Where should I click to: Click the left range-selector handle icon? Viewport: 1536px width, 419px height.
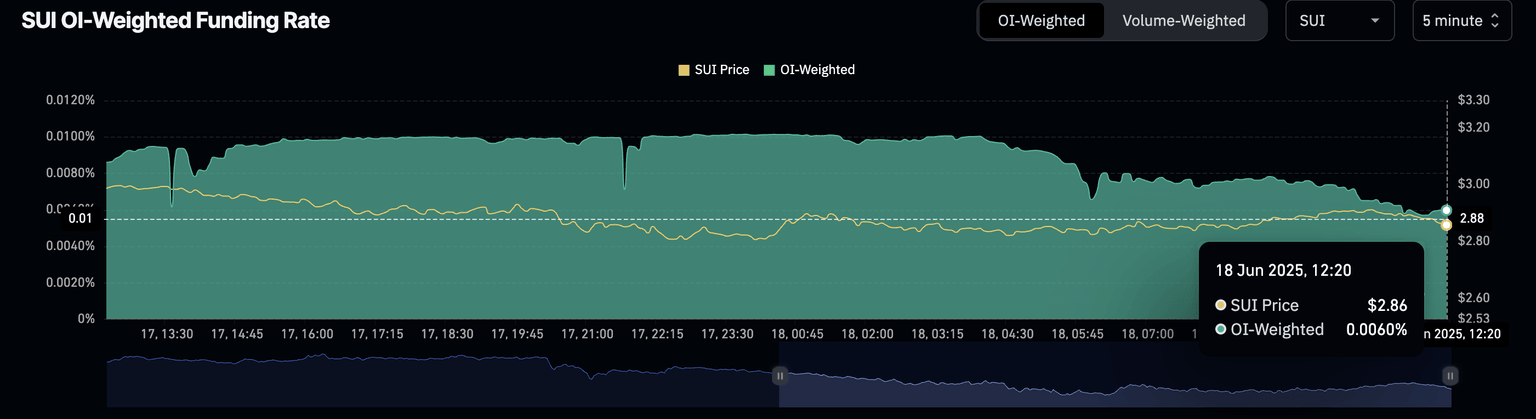click(779, 376)
